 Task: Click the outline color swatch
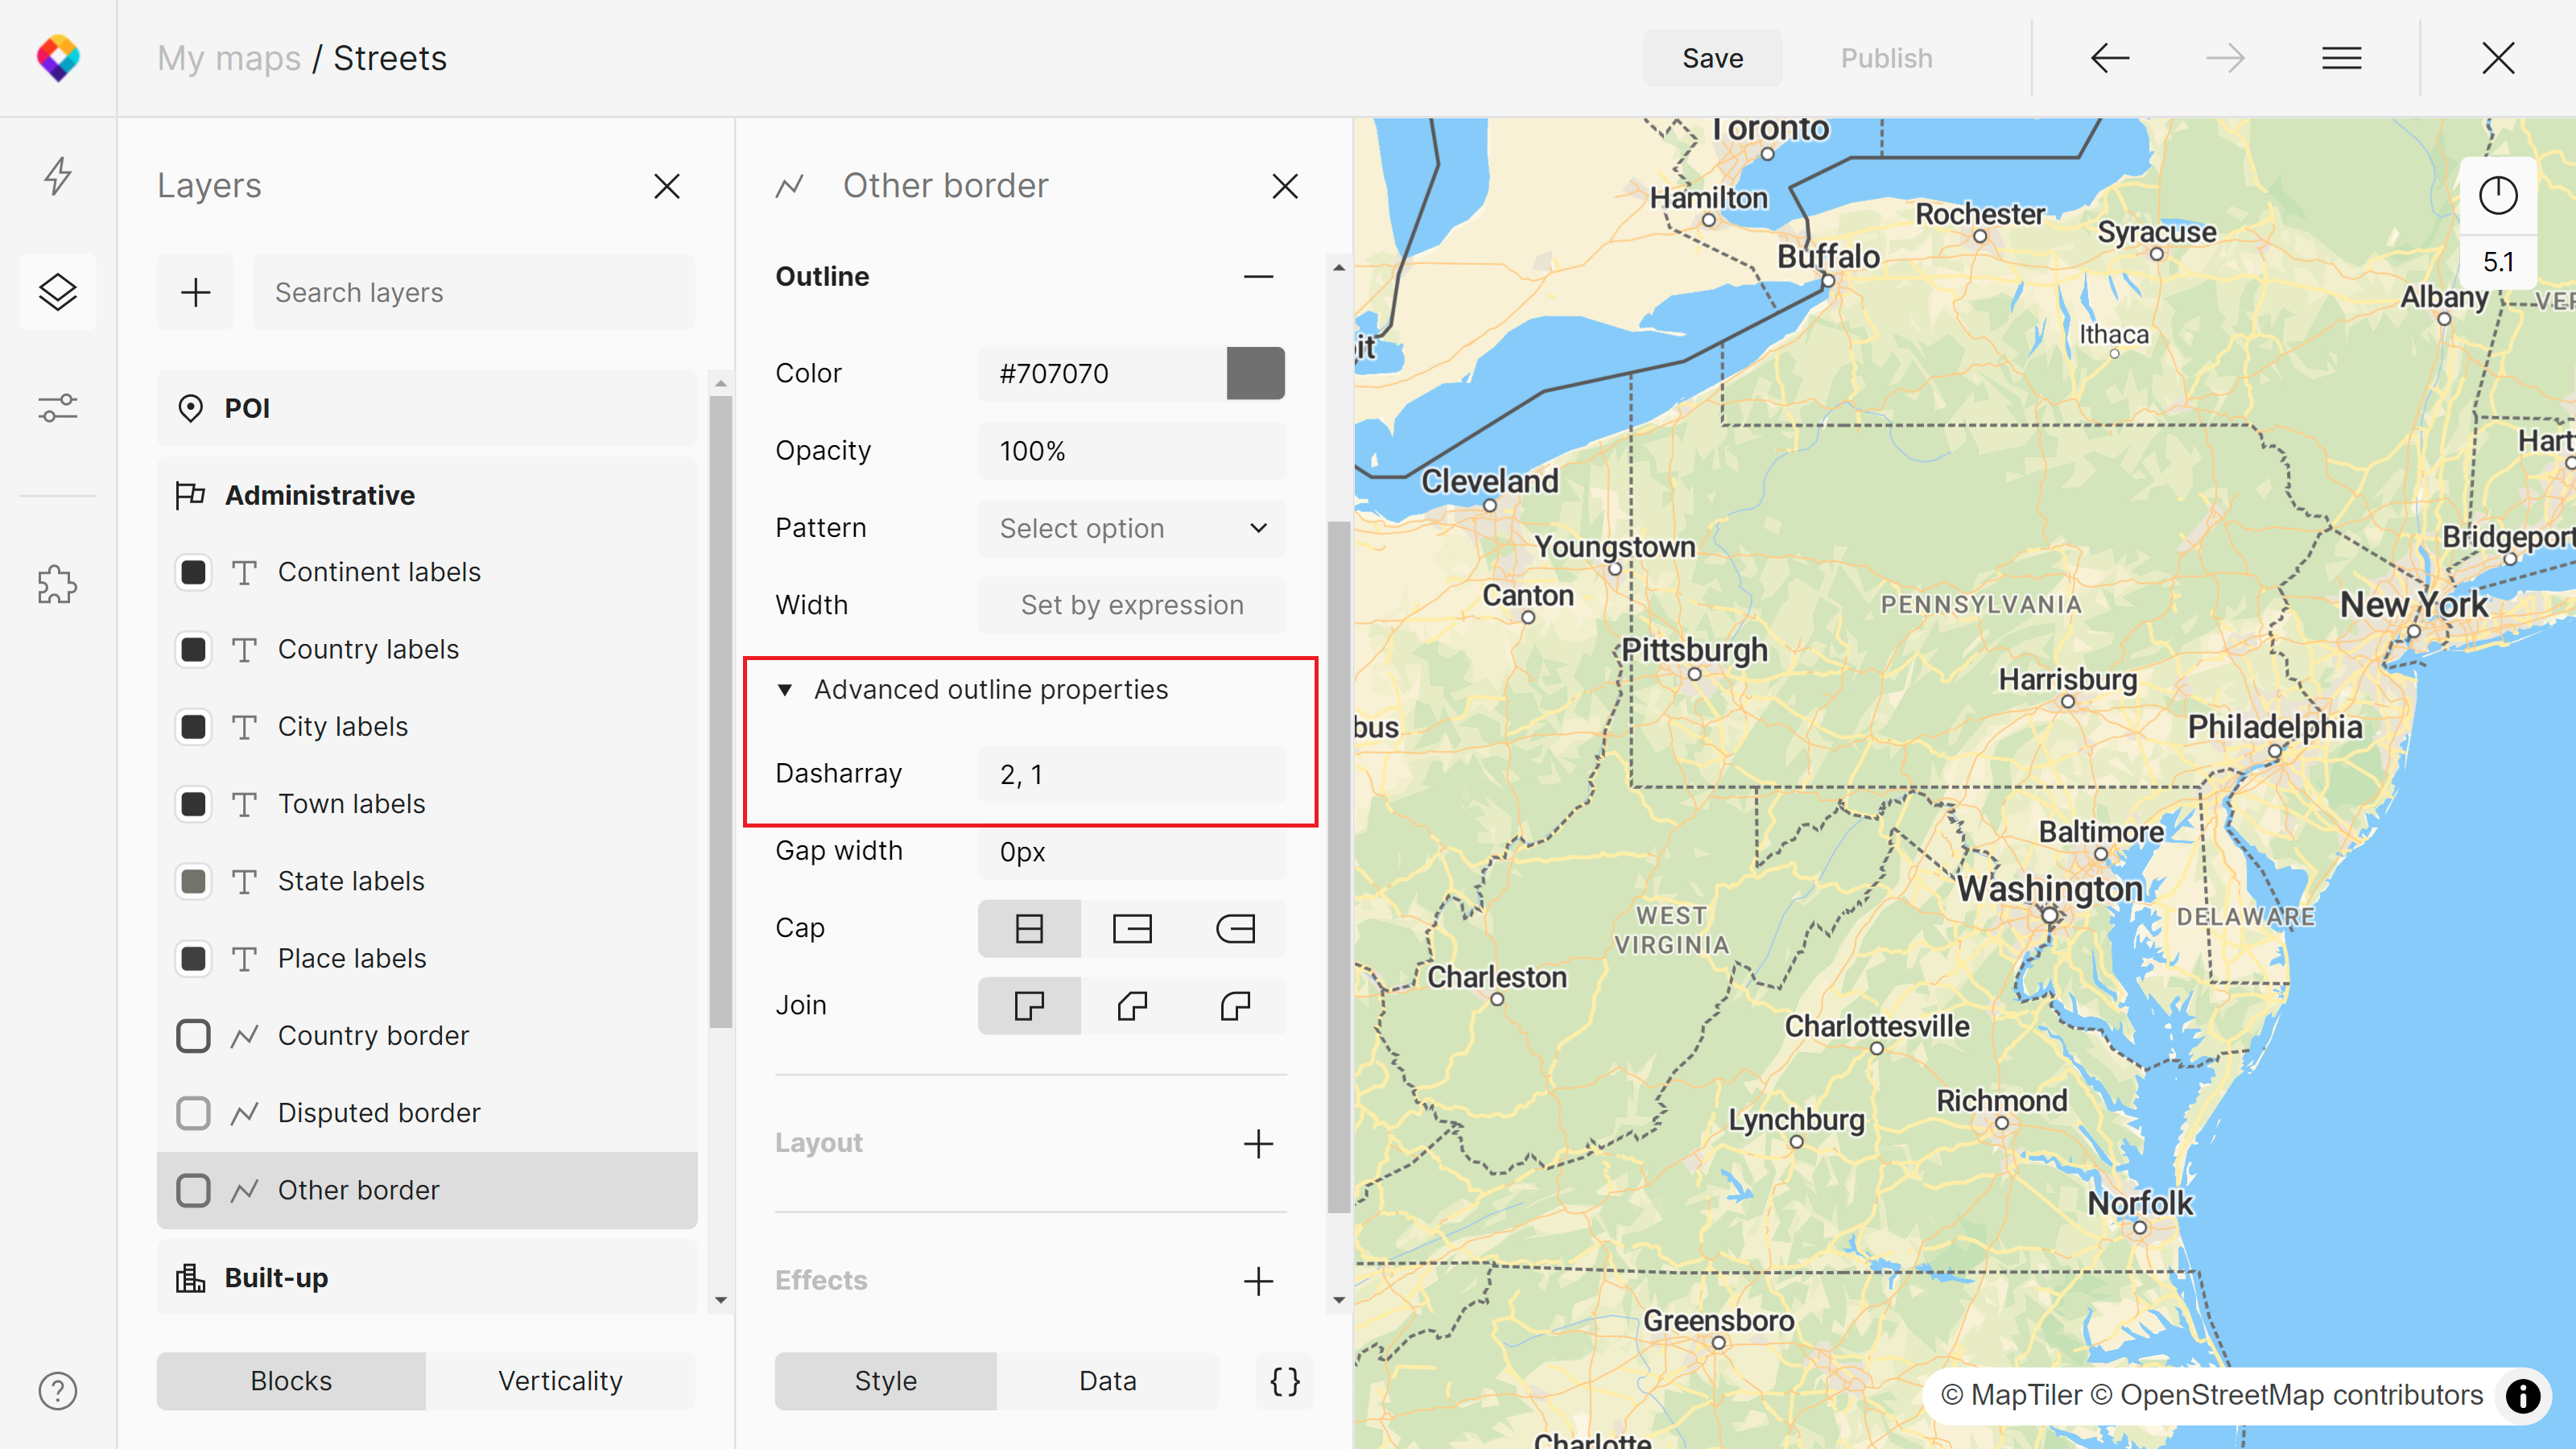(x=1255, y=373)
